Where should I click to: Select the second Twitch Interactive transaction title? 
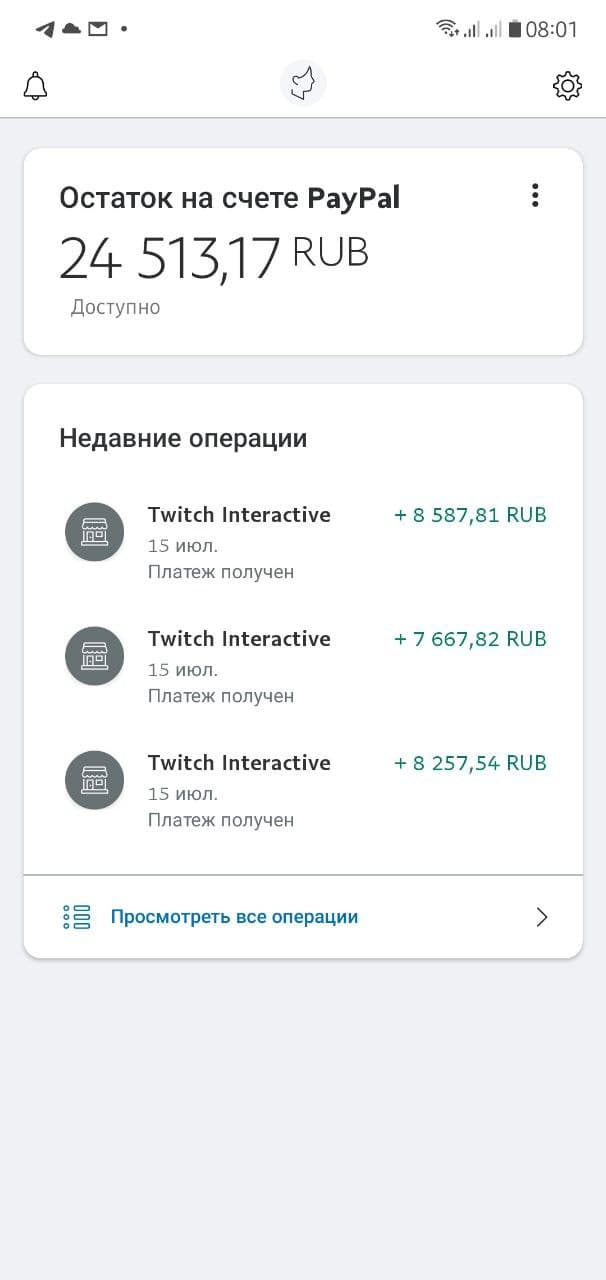[x=239, y=639]
